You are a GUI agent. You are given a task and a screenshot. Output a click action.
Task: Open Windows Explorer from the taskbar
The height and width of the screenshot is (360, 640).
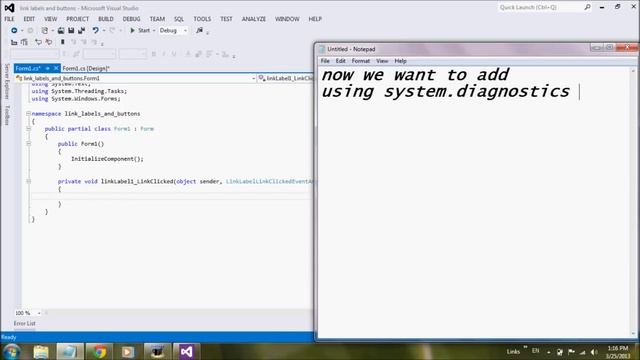[41, 351]
